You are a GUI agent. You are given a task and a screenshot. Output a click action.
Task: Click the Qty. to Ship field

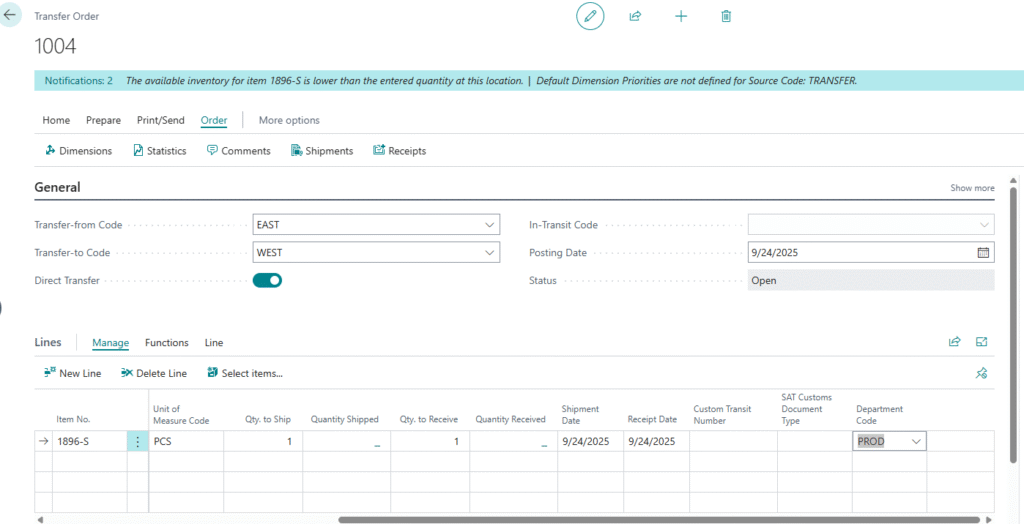[x=260, y=441]
